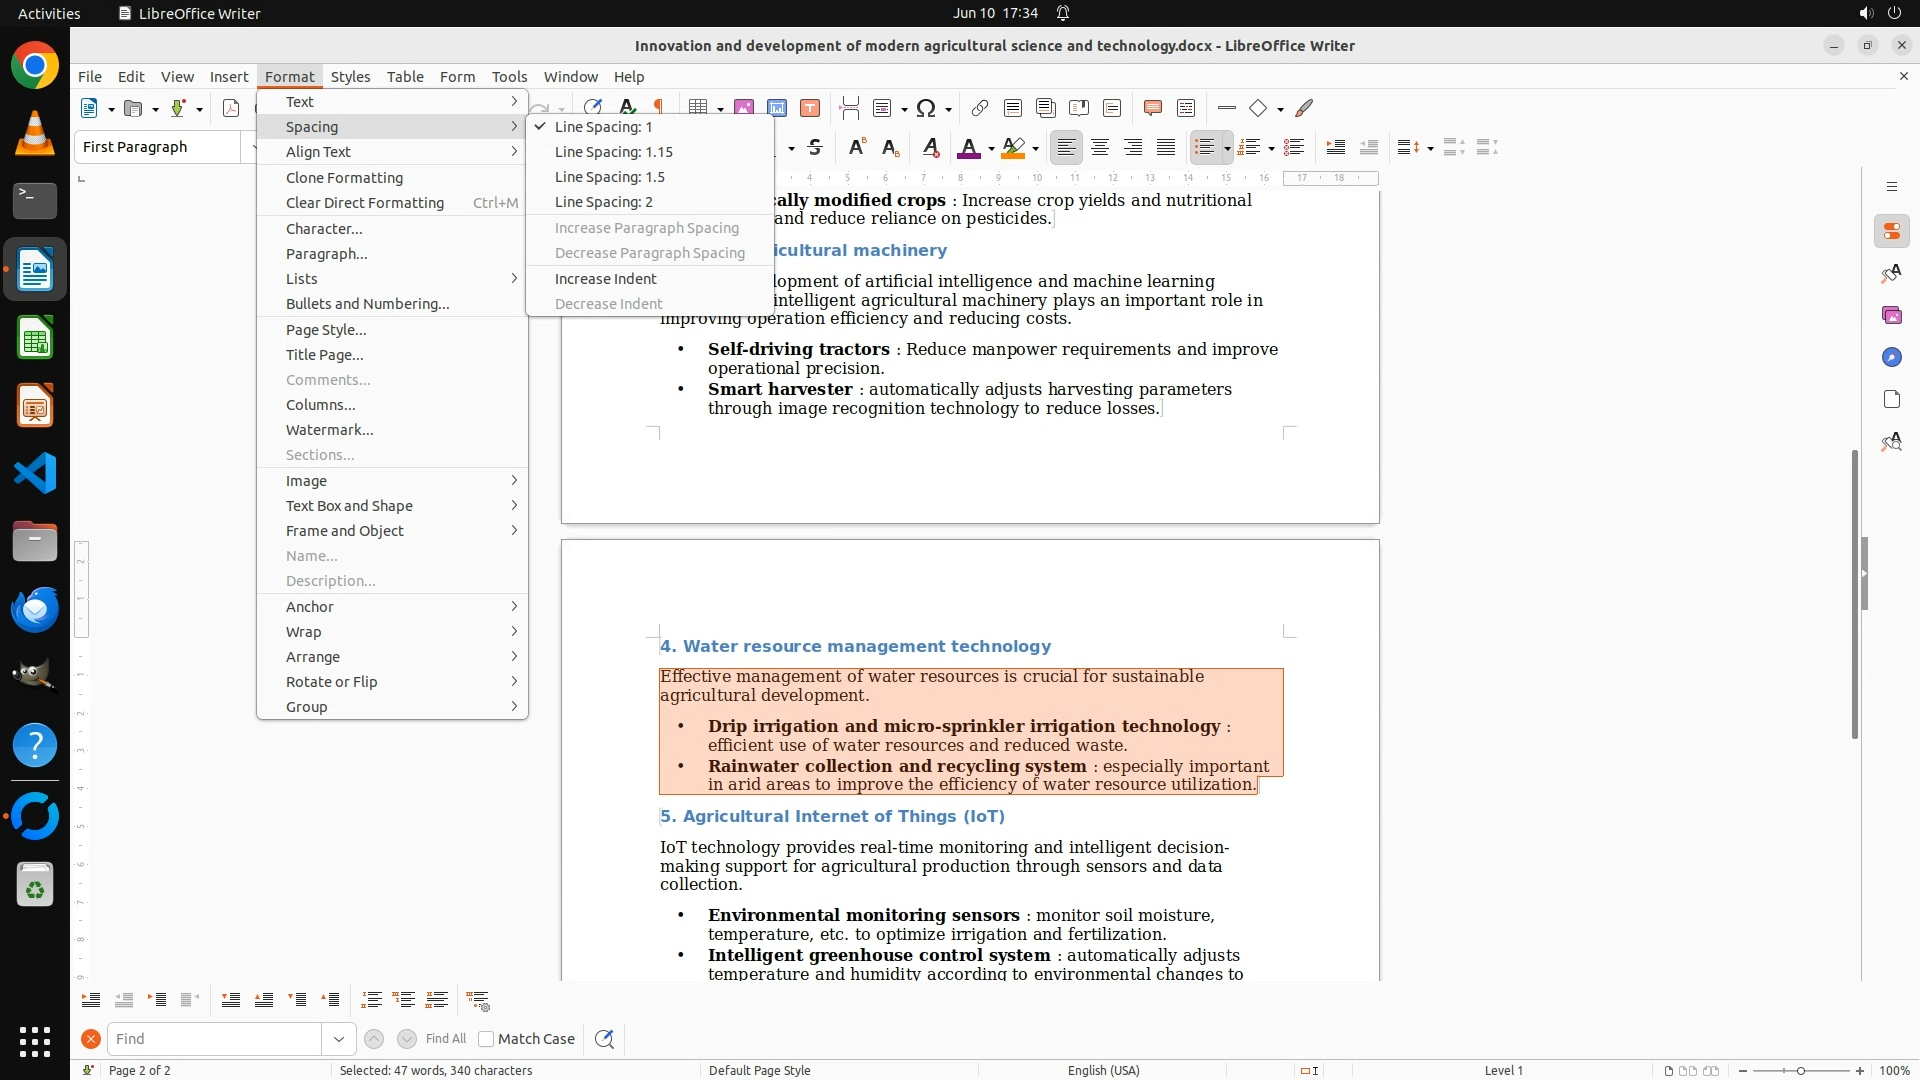Open the Styles menu
Screen dimensions: 1920x1080
point(350,77)
